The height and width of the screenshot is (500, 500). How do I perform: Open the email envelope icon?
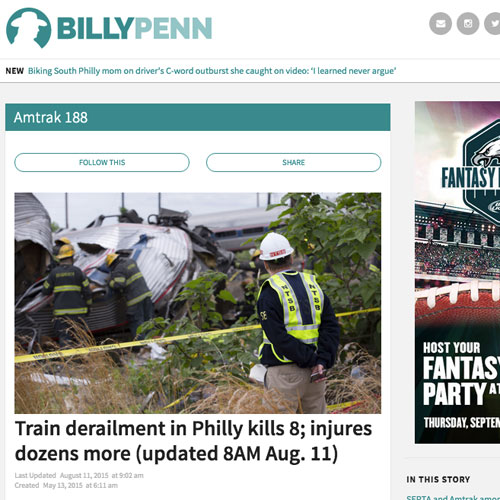(440, 23)
